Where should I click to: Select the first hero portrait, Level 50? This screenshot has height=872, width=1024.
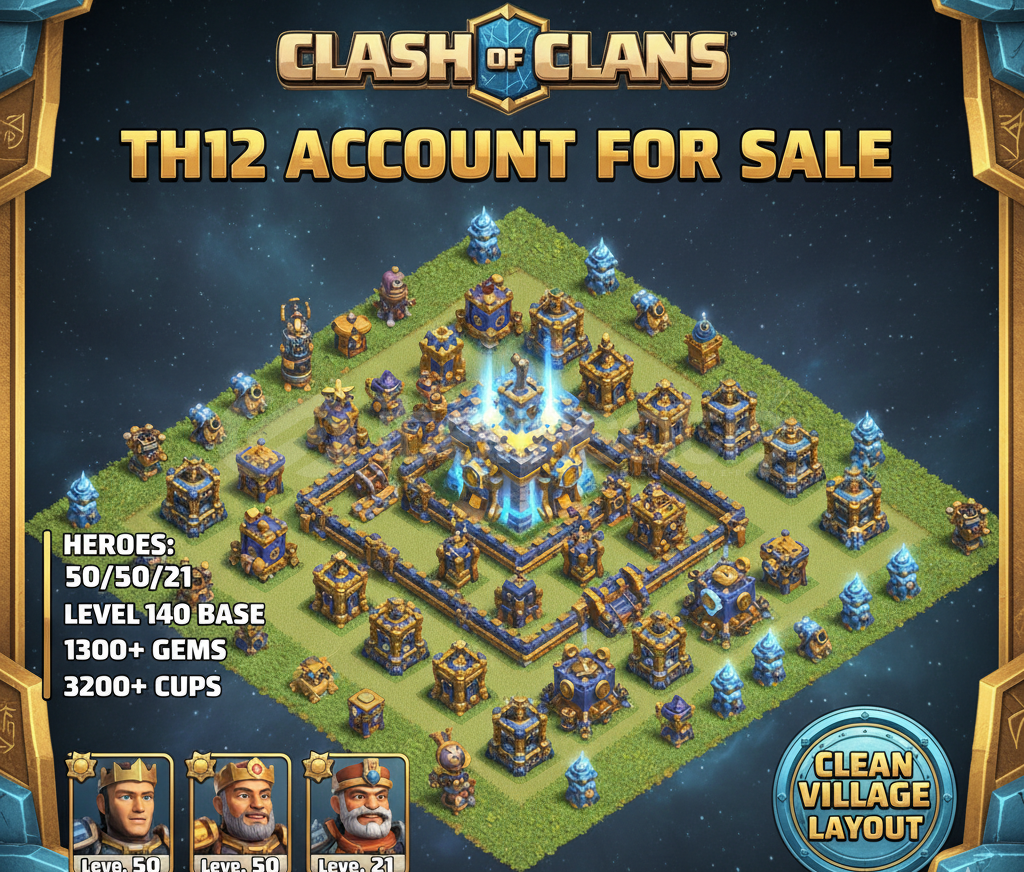tap(123, 813)
